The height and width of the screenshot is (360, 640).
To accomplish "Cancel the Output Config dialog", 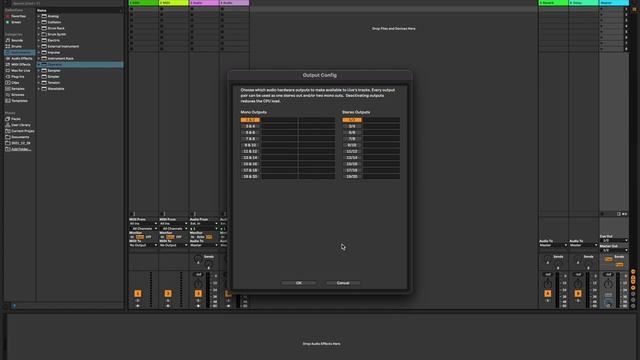I will tap(343, 283).
